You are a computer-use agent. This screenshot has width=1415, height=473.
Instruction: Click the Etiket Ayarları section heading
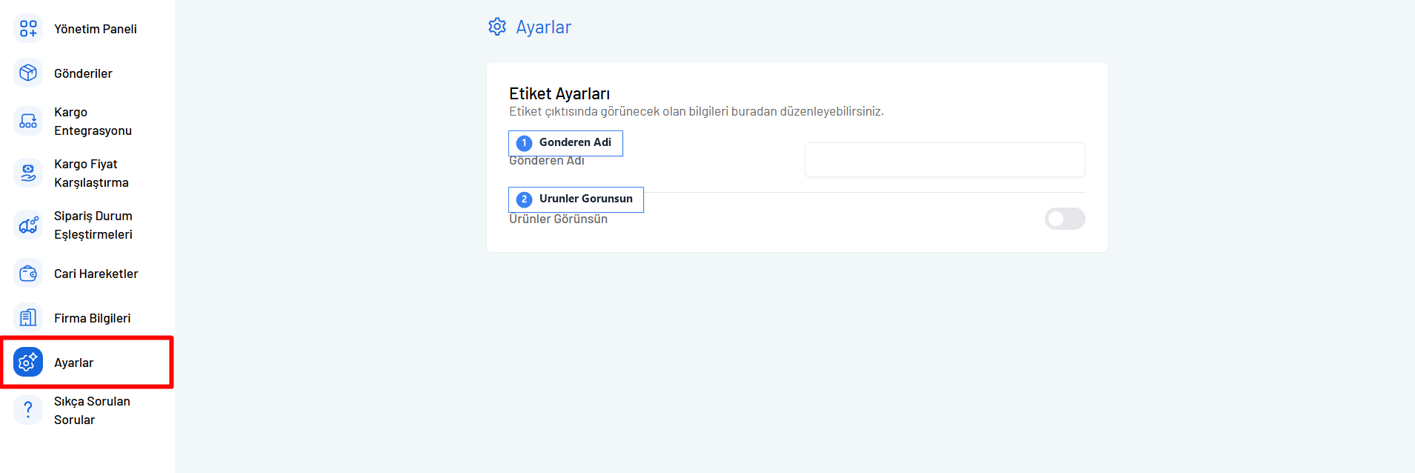point(559,93)
